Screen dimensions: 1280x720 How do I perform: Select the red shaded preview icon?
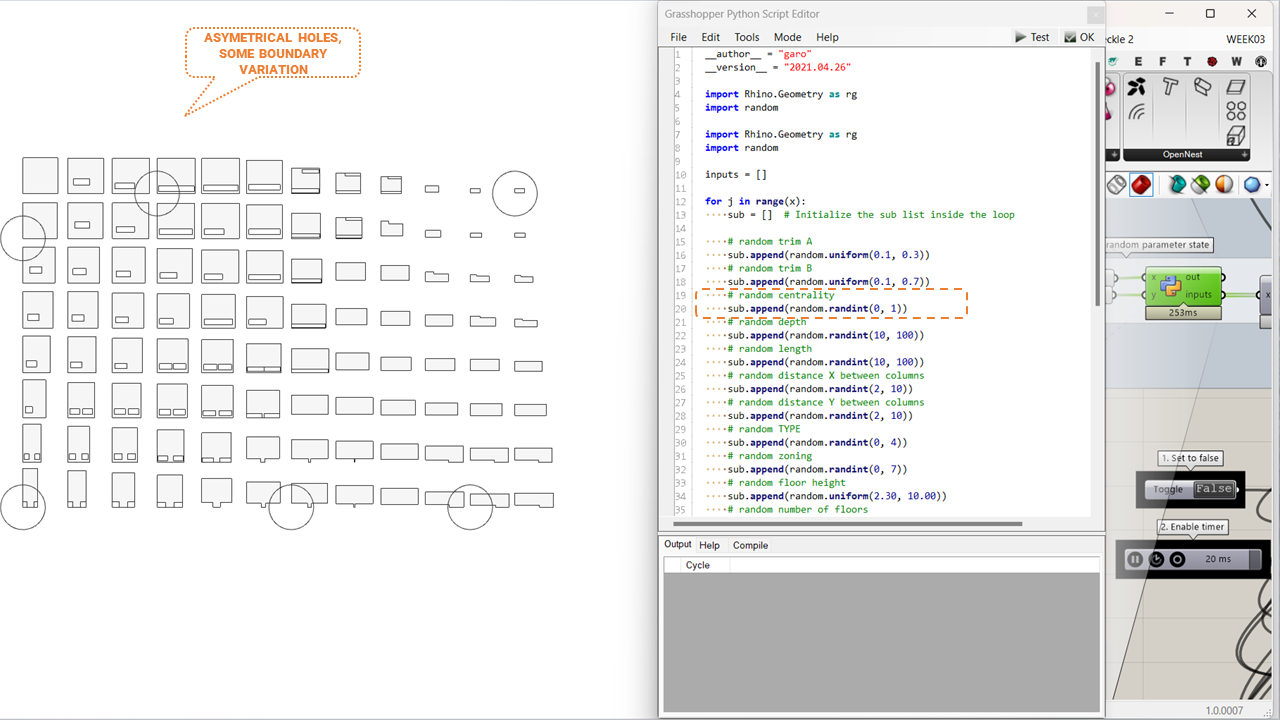coord(1141,185)
